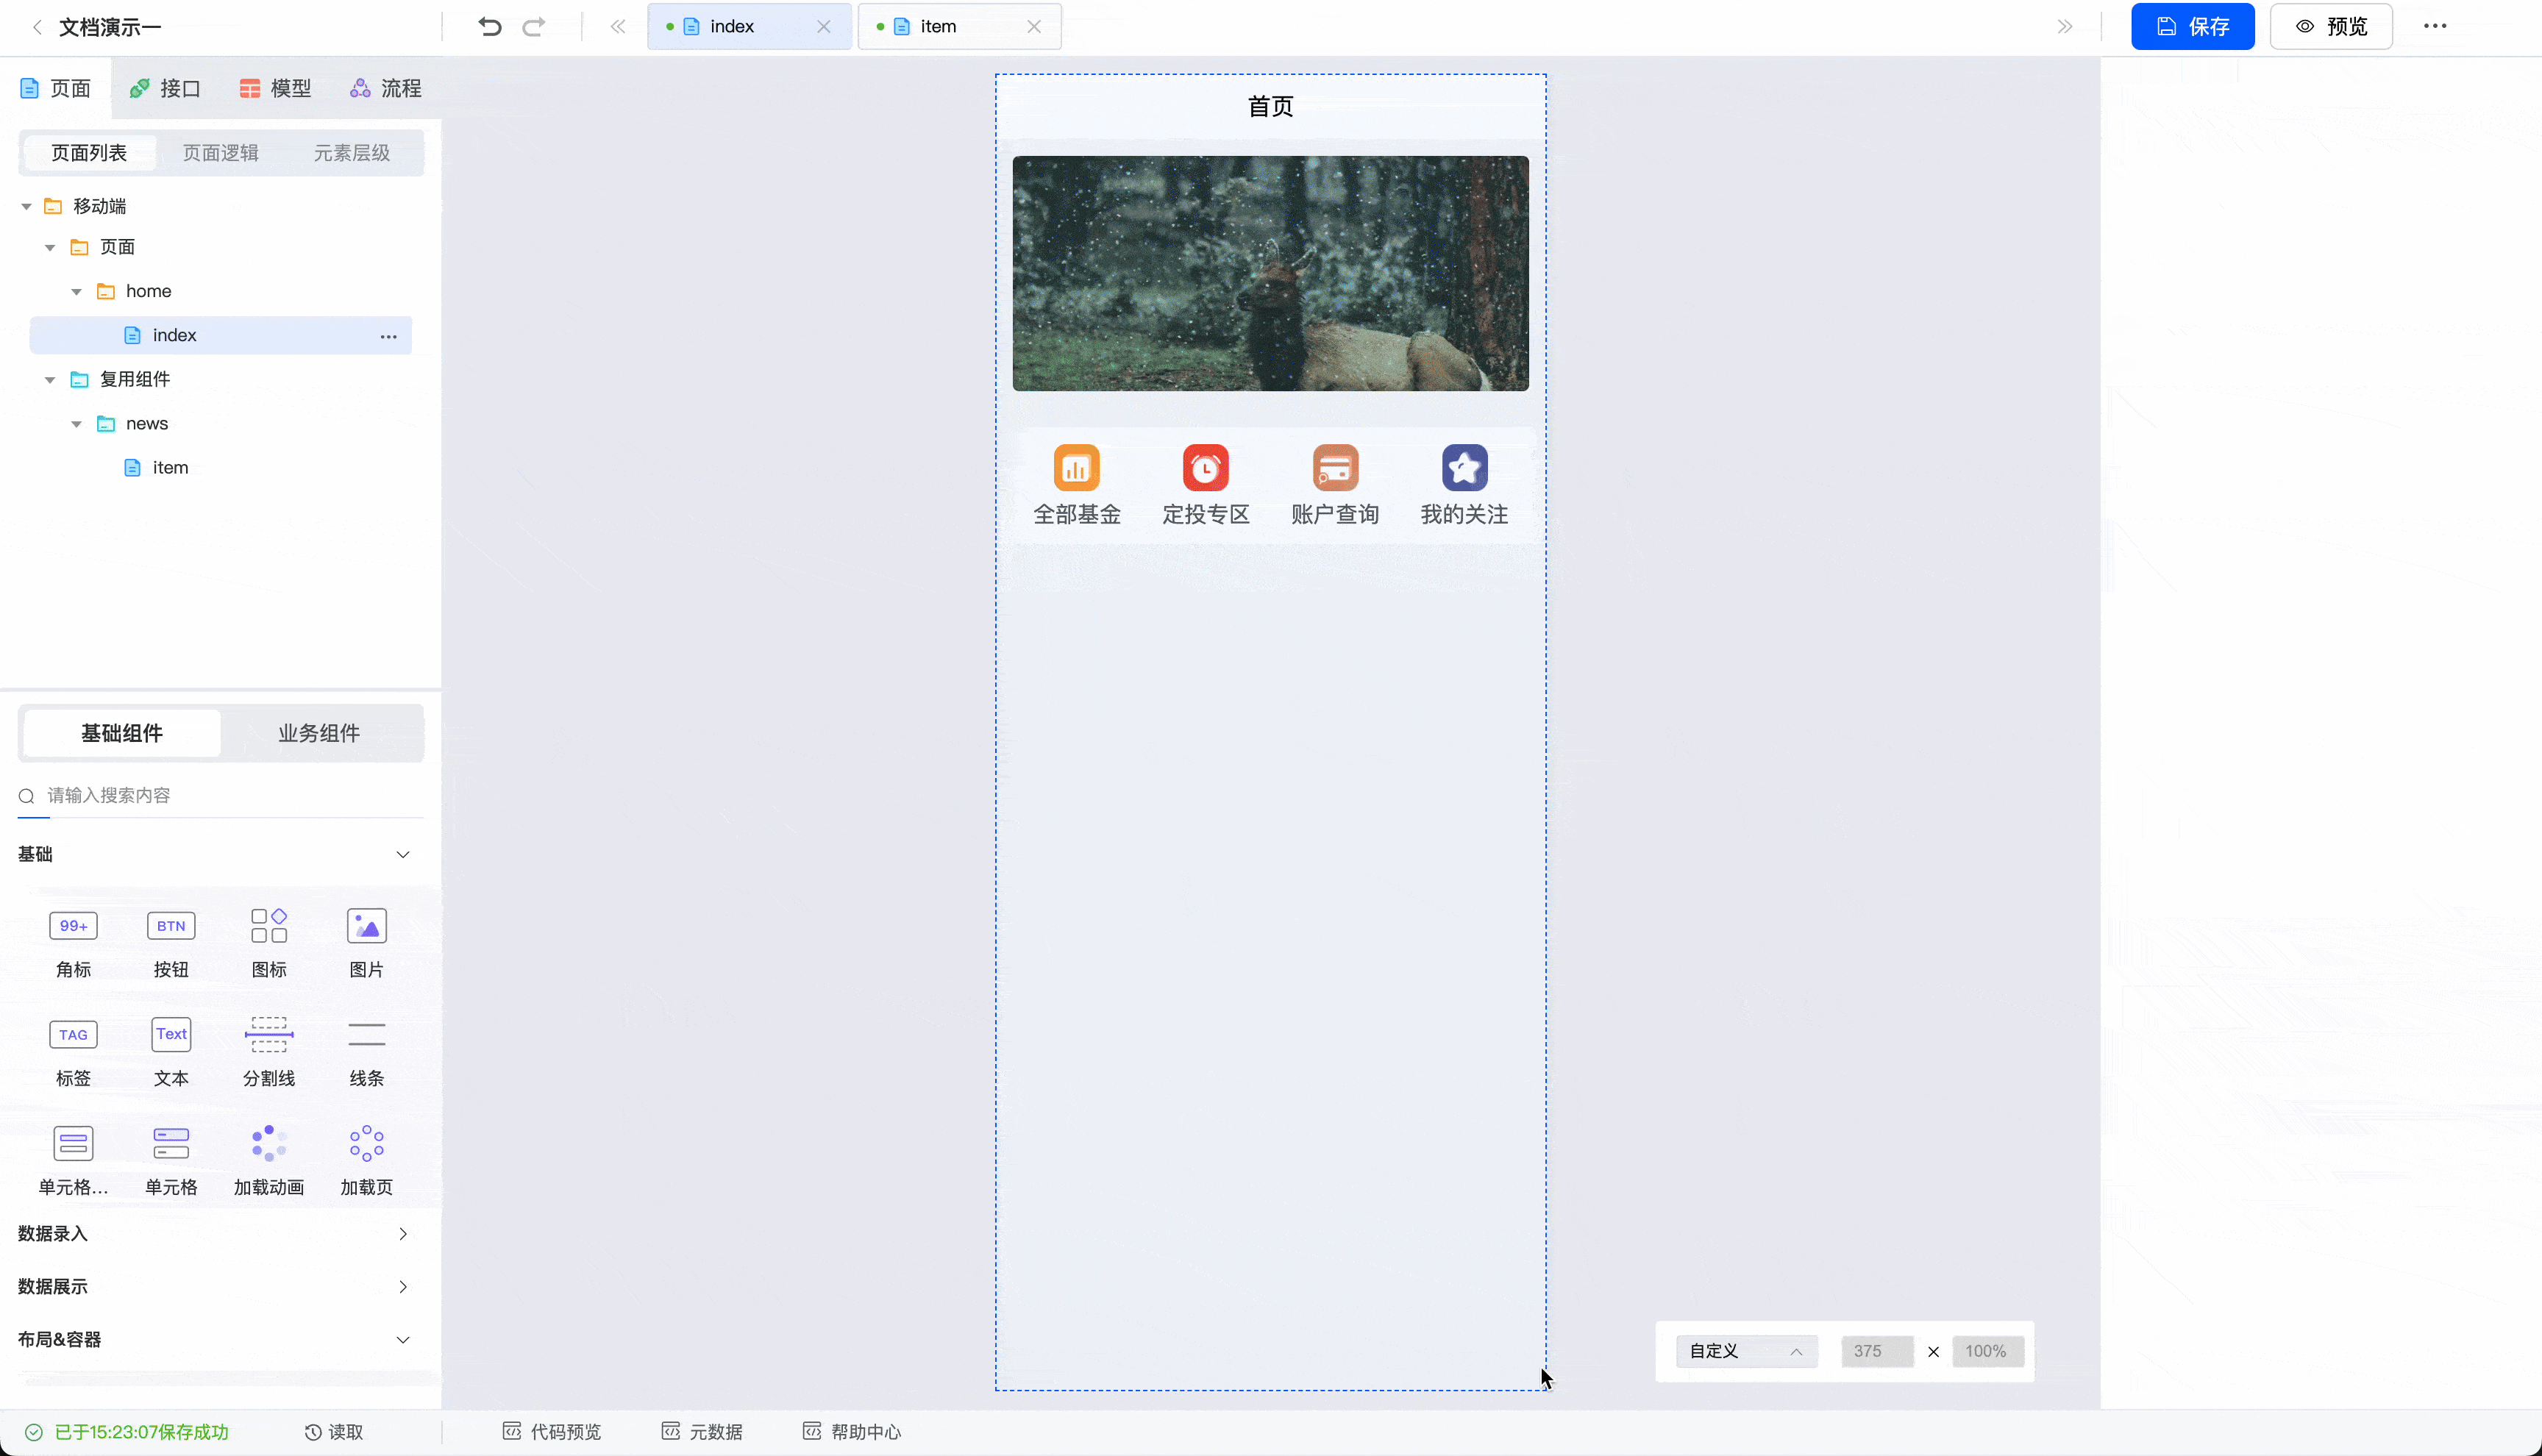Select the 加载页 component icon

click(x=366, y=1142)
